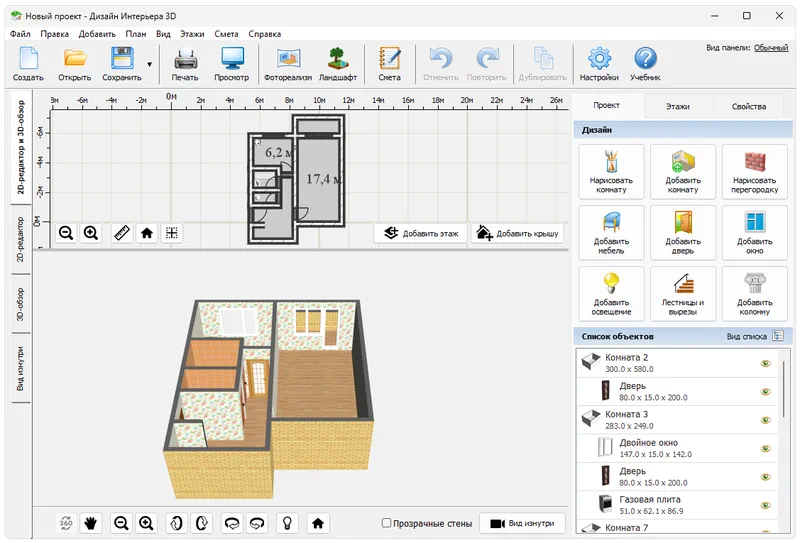The image size is (800, 543).
Task: Select Комната 3 in the object list
Action: [627, 414]
